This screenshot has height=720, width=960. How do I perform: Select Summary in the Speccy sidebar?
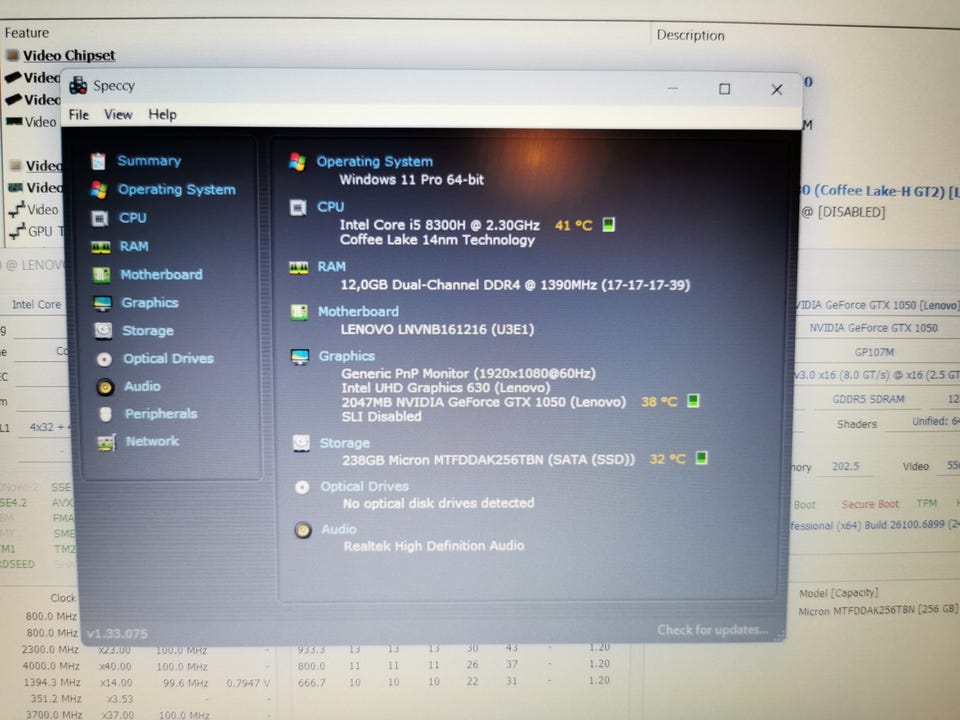pyautogui.click(x=149, y=161)
